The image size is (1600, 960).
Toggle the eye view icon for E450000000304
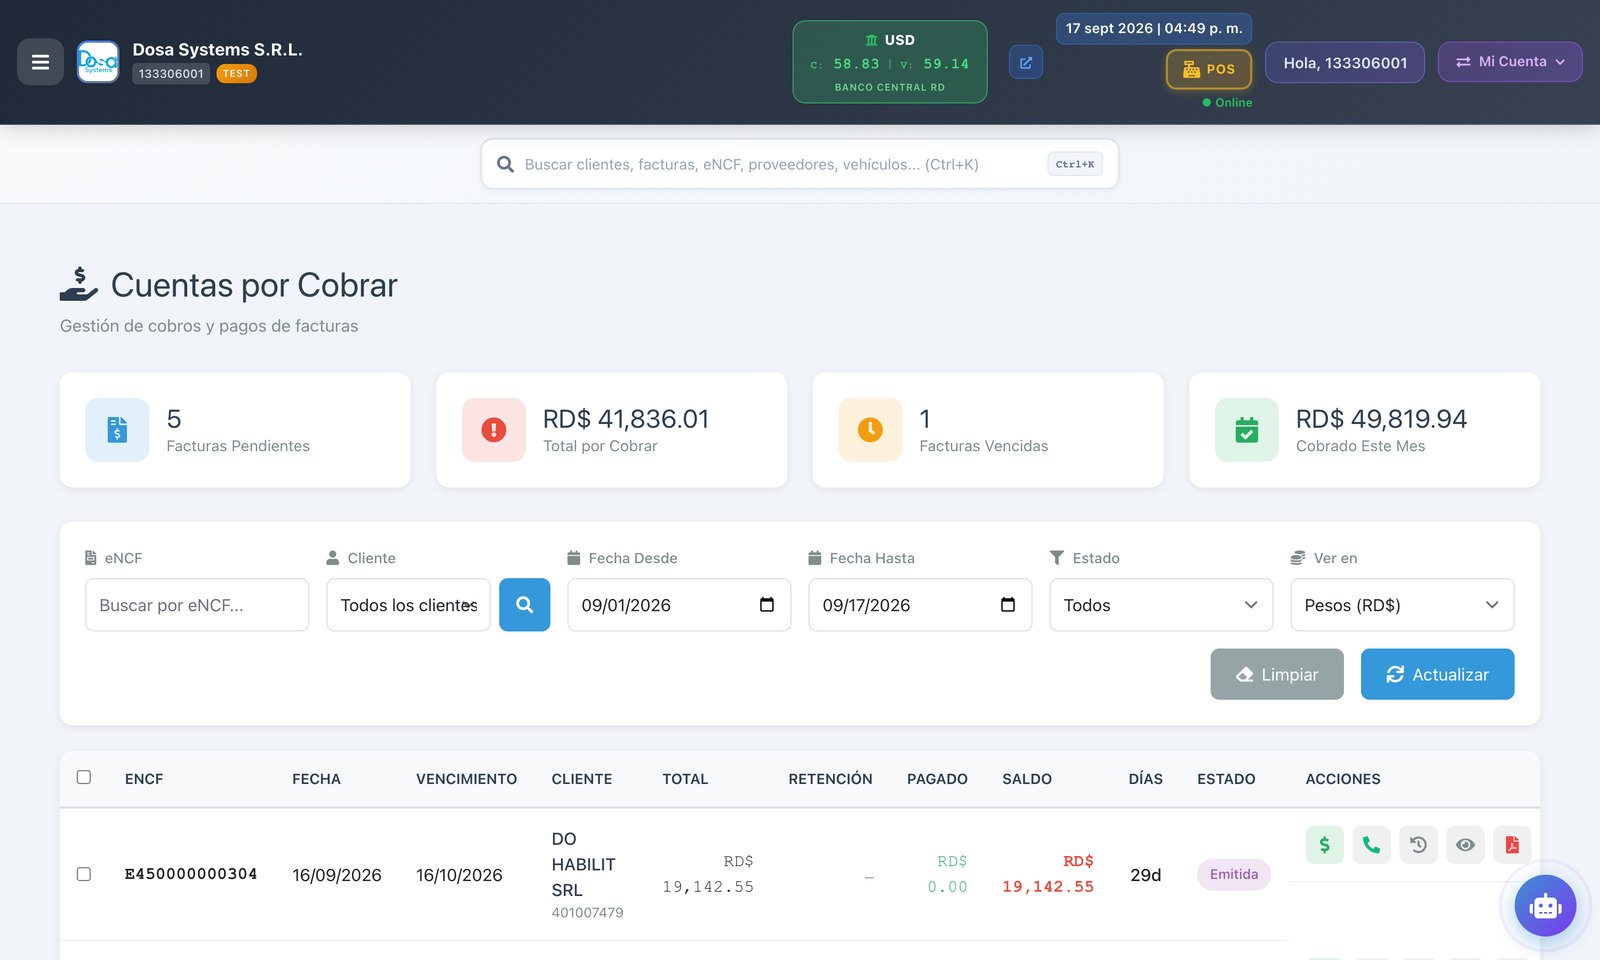point(1465,845)
